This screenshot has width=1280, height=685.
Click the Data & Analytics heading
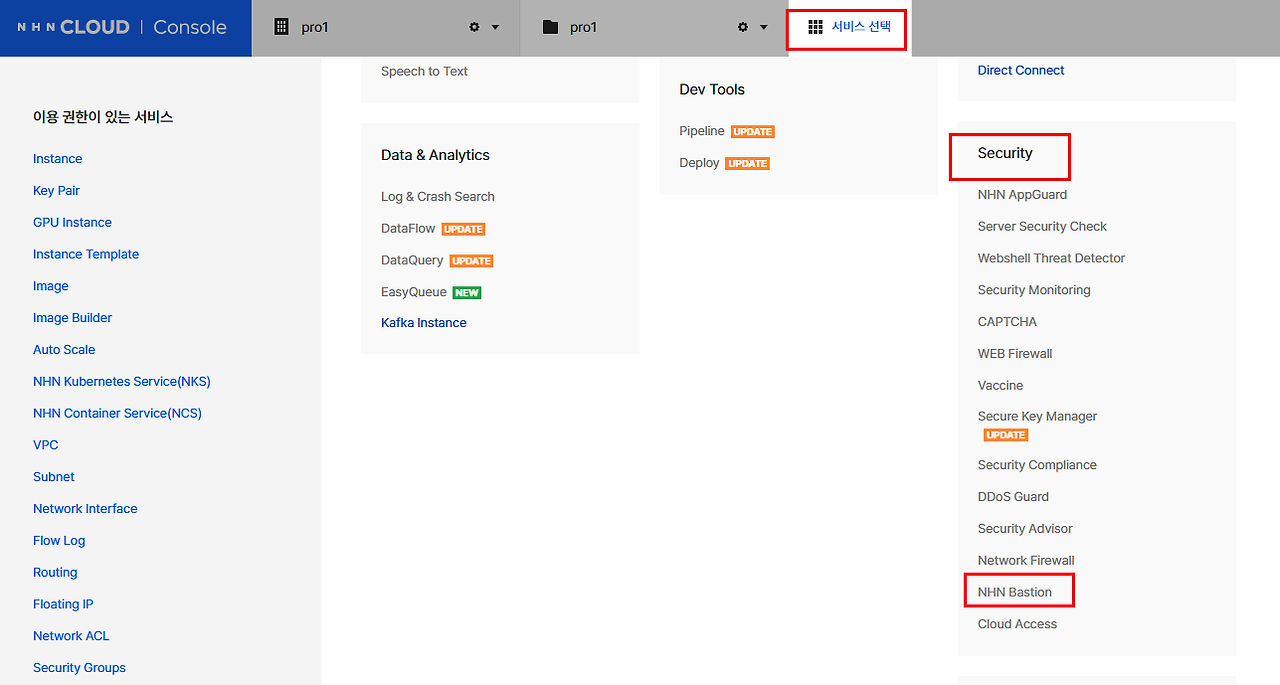coord(435,155)
